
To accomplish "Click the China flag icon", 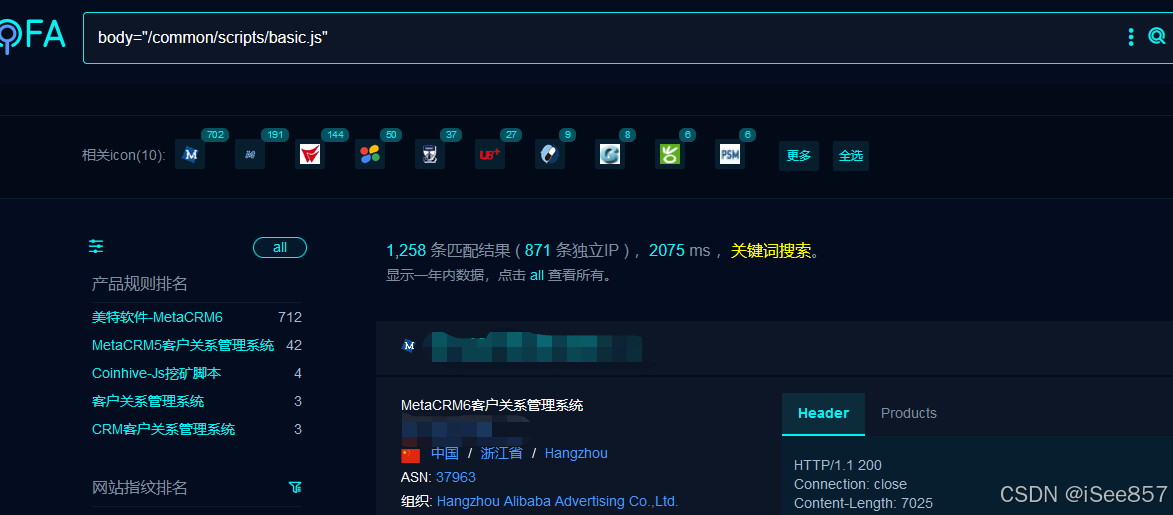I will click(x=411, y=454).
